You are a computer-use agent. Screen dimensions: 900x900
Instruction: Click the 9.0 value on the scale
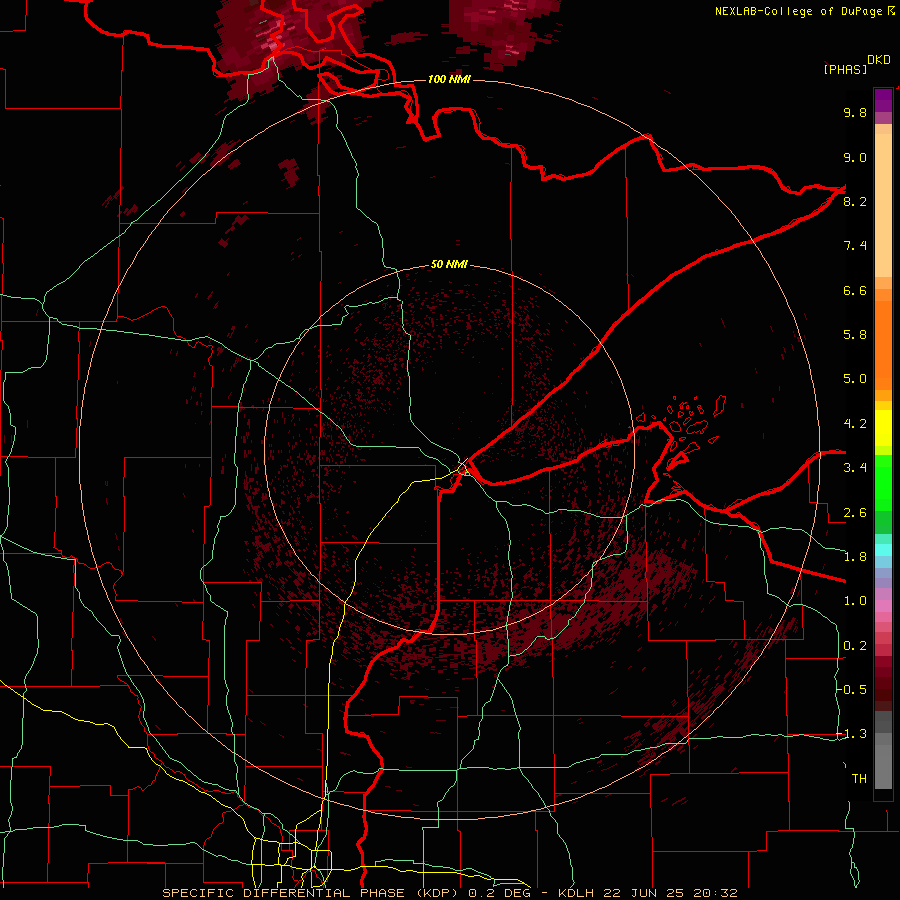point(855,157)
